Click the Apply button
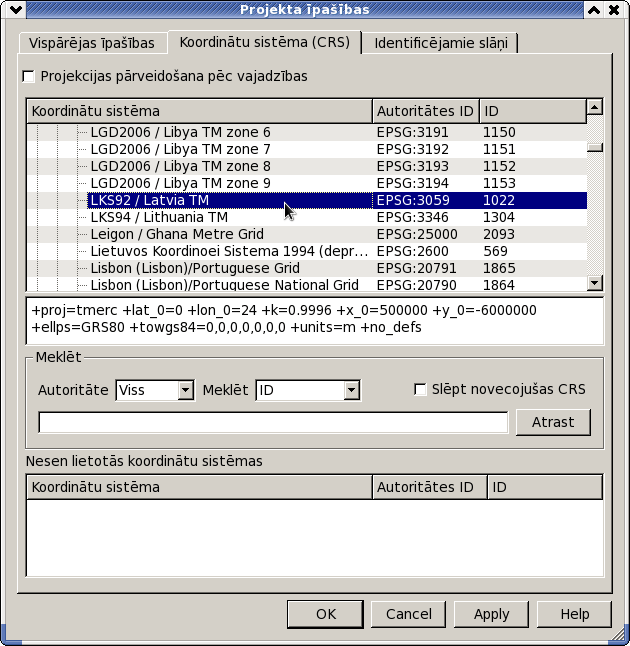 coord(491,614)
